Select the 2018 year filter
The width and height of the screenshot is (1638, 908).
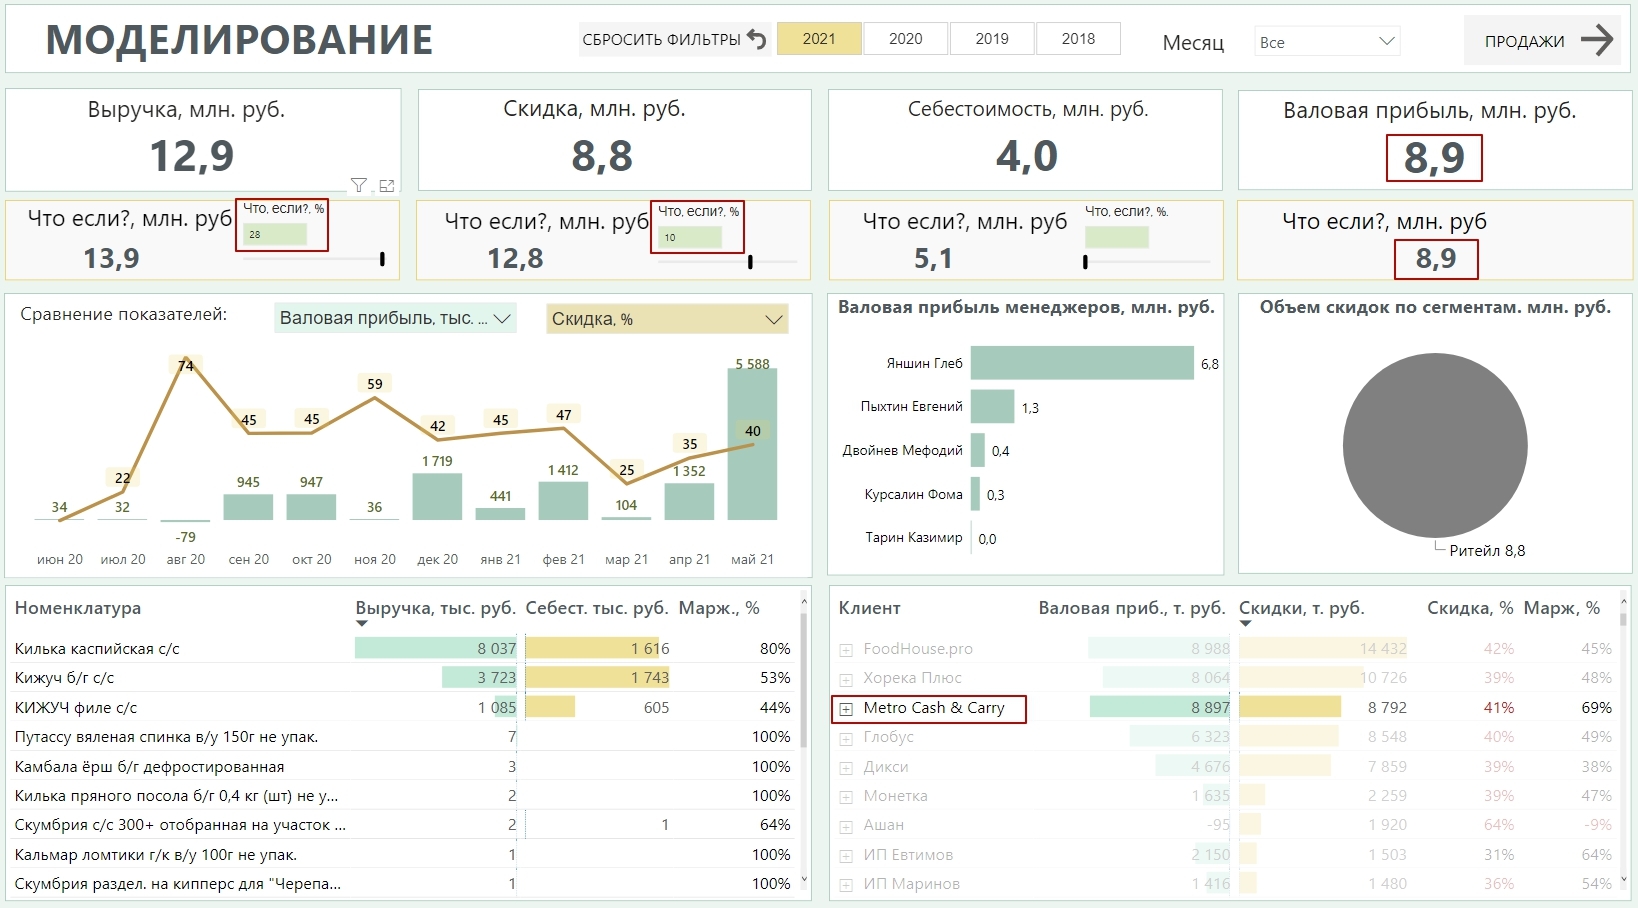tap(1078, 39)
